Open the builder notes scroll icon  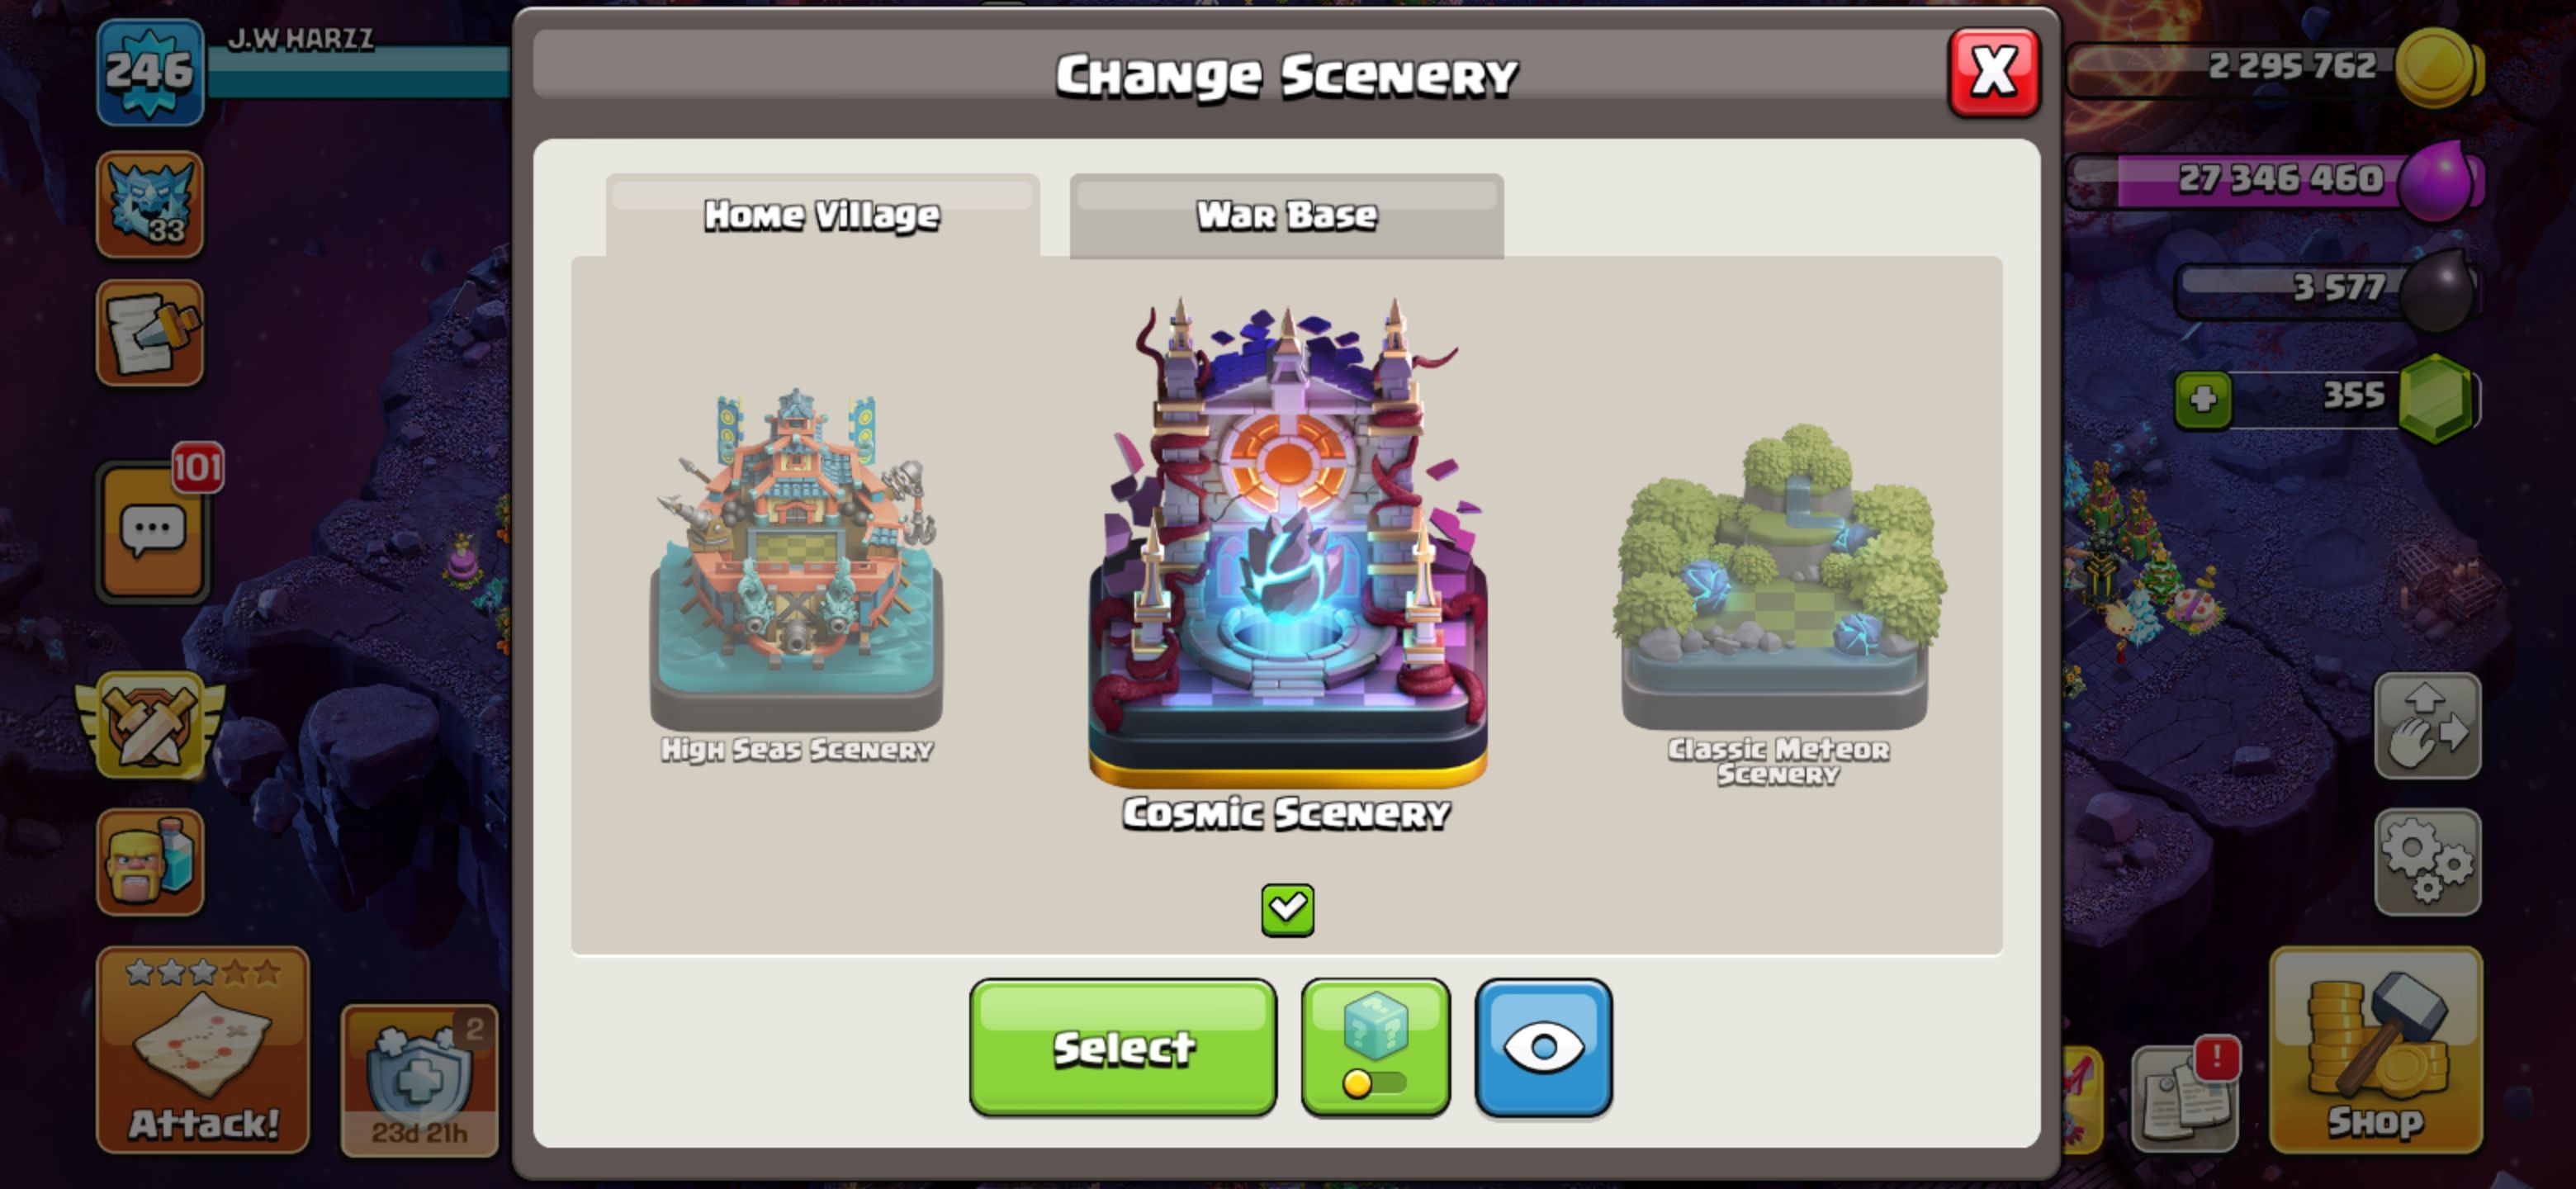pos(150,333)
